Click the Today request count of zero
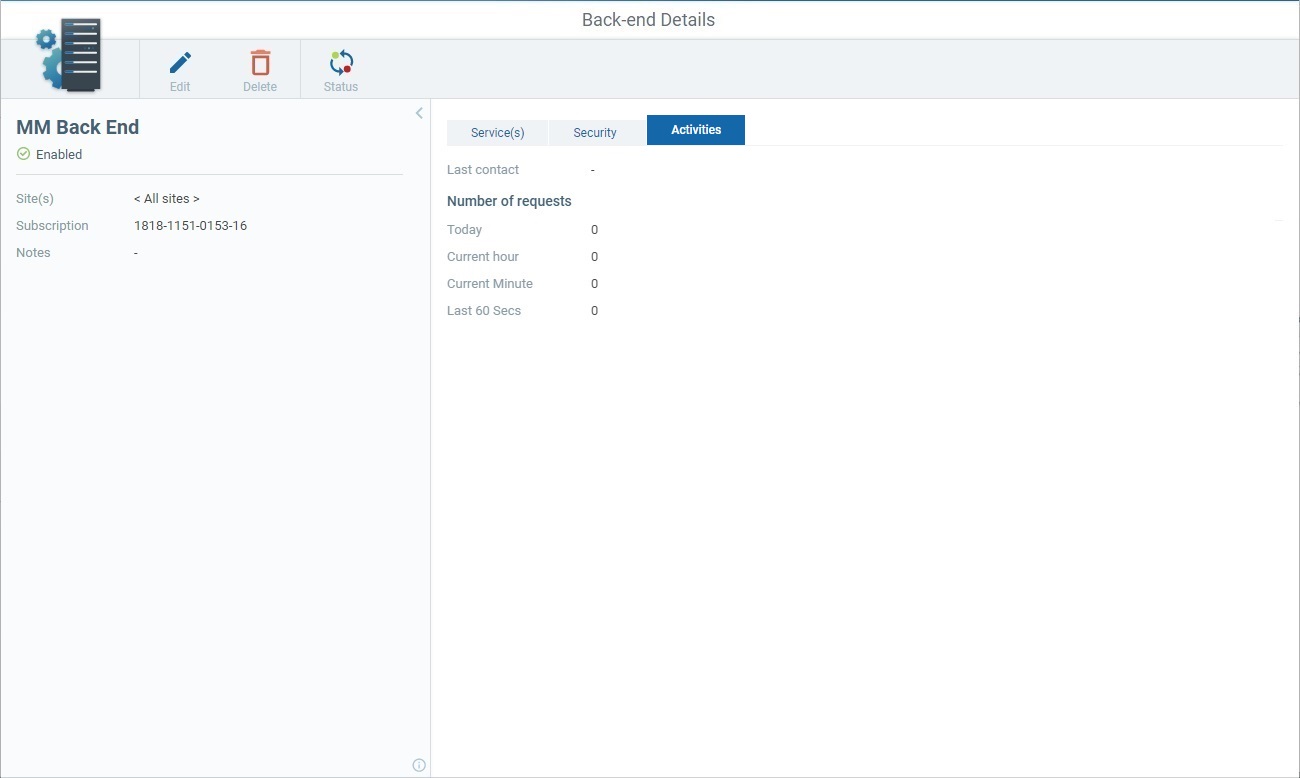Viewport: 1300px width, 778px height. point(594,229)
